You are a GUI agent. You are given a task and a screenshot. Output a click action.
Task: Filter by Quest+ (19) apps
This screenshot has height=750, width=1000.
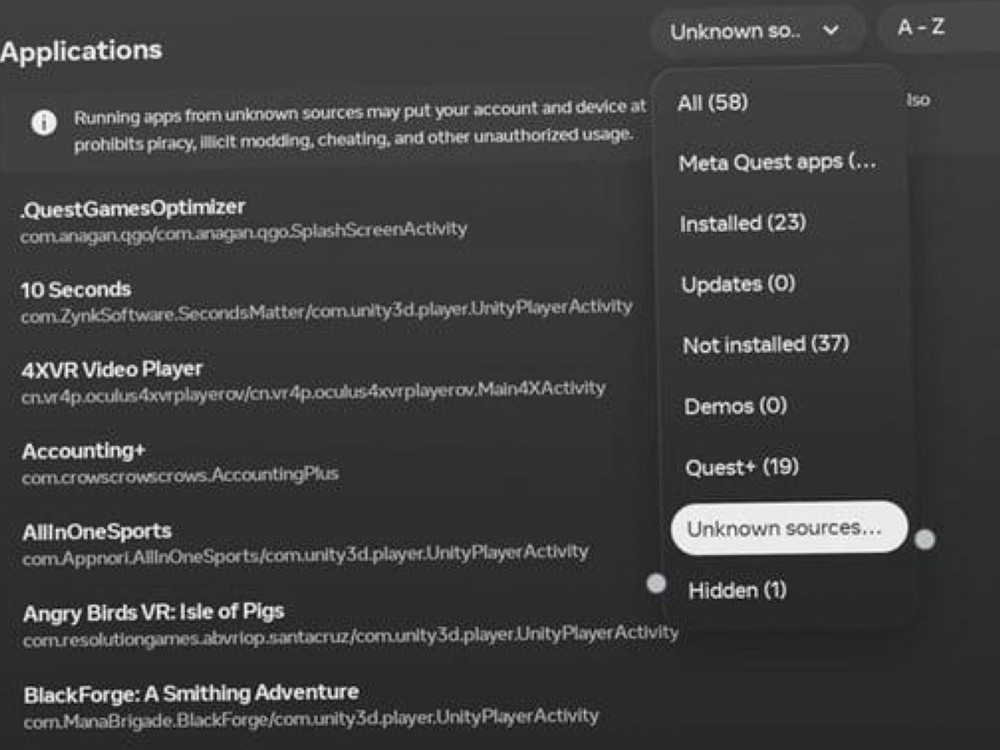click(x=741, y=467)
